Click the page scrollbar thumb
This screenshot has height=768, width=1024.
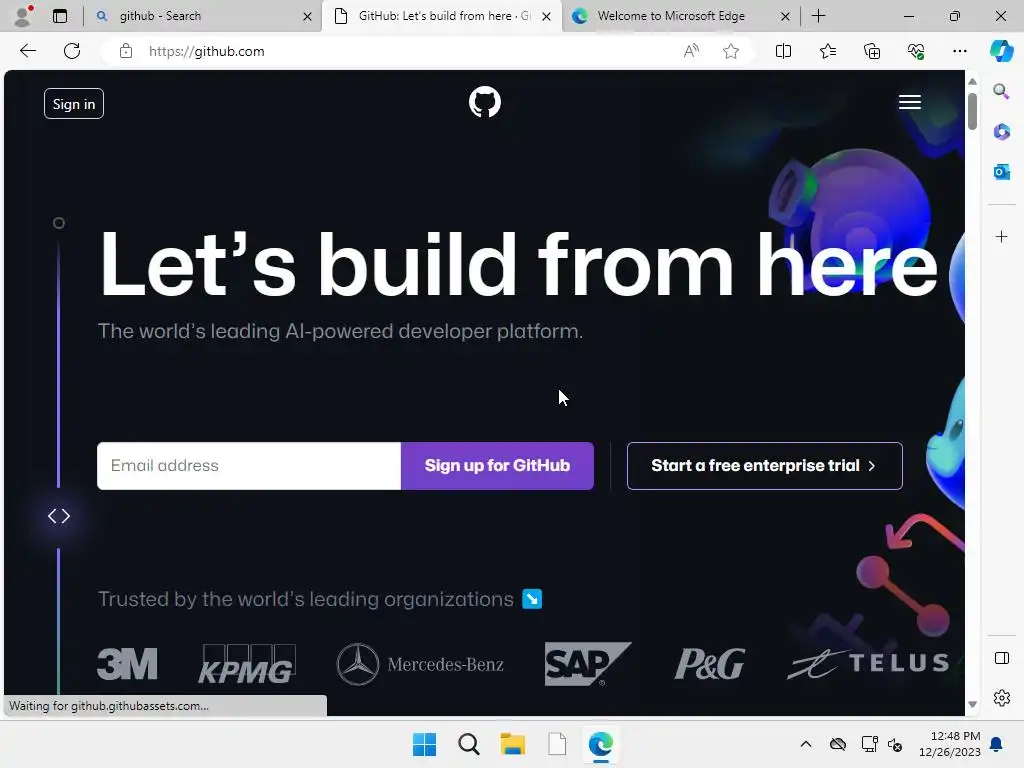pyautogui.click(x=972, y=111)
